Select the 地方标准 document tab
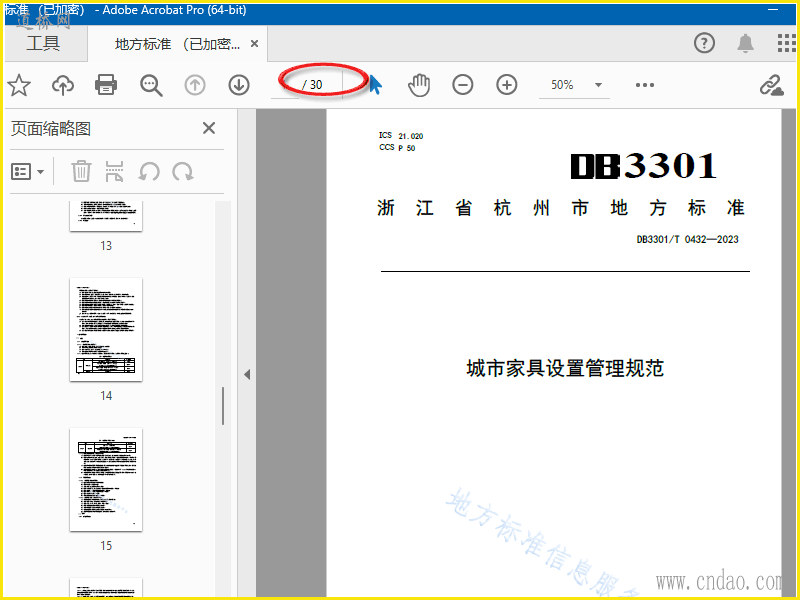The height and width of the screenshot is (600, 800). coord(177,44)
